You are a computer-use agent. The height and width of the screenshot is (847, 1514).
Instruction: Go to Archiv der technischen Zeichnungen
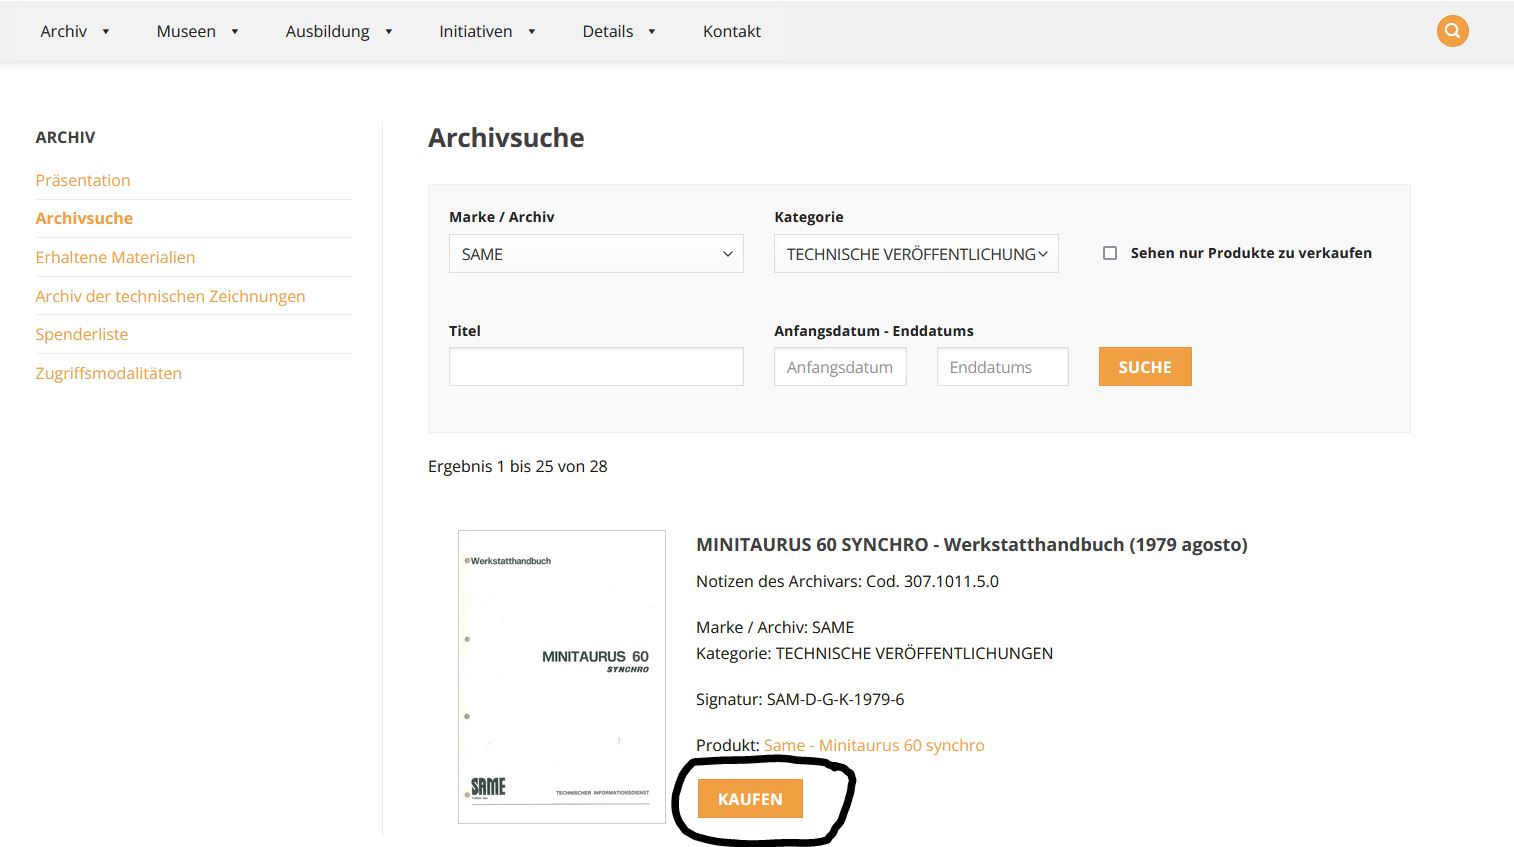click(170, 296)
